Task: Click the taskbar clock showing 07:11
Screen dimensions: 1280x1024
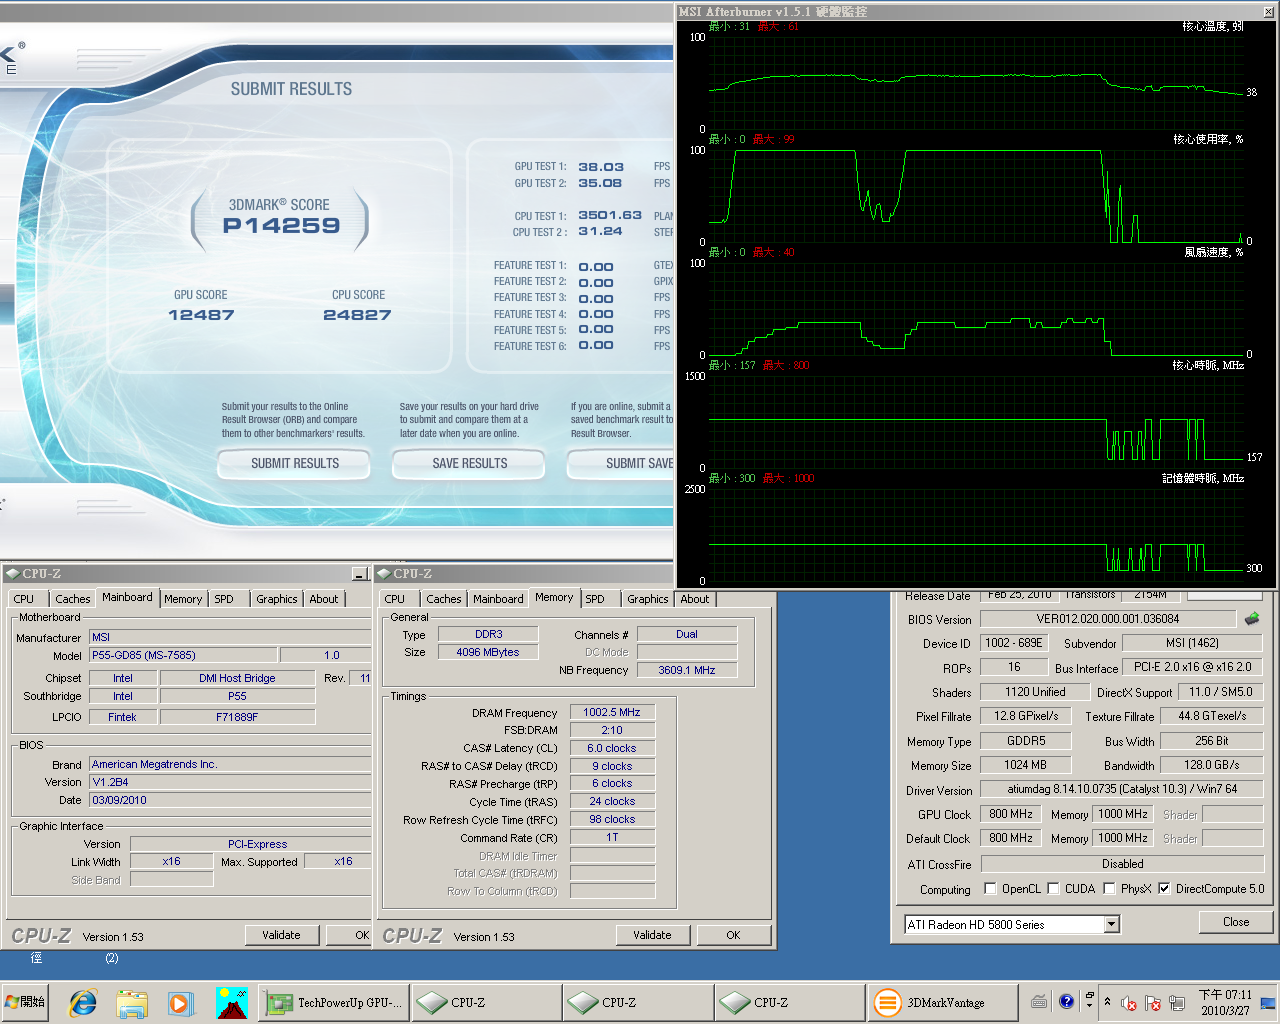Action: coord(1225,1002)
